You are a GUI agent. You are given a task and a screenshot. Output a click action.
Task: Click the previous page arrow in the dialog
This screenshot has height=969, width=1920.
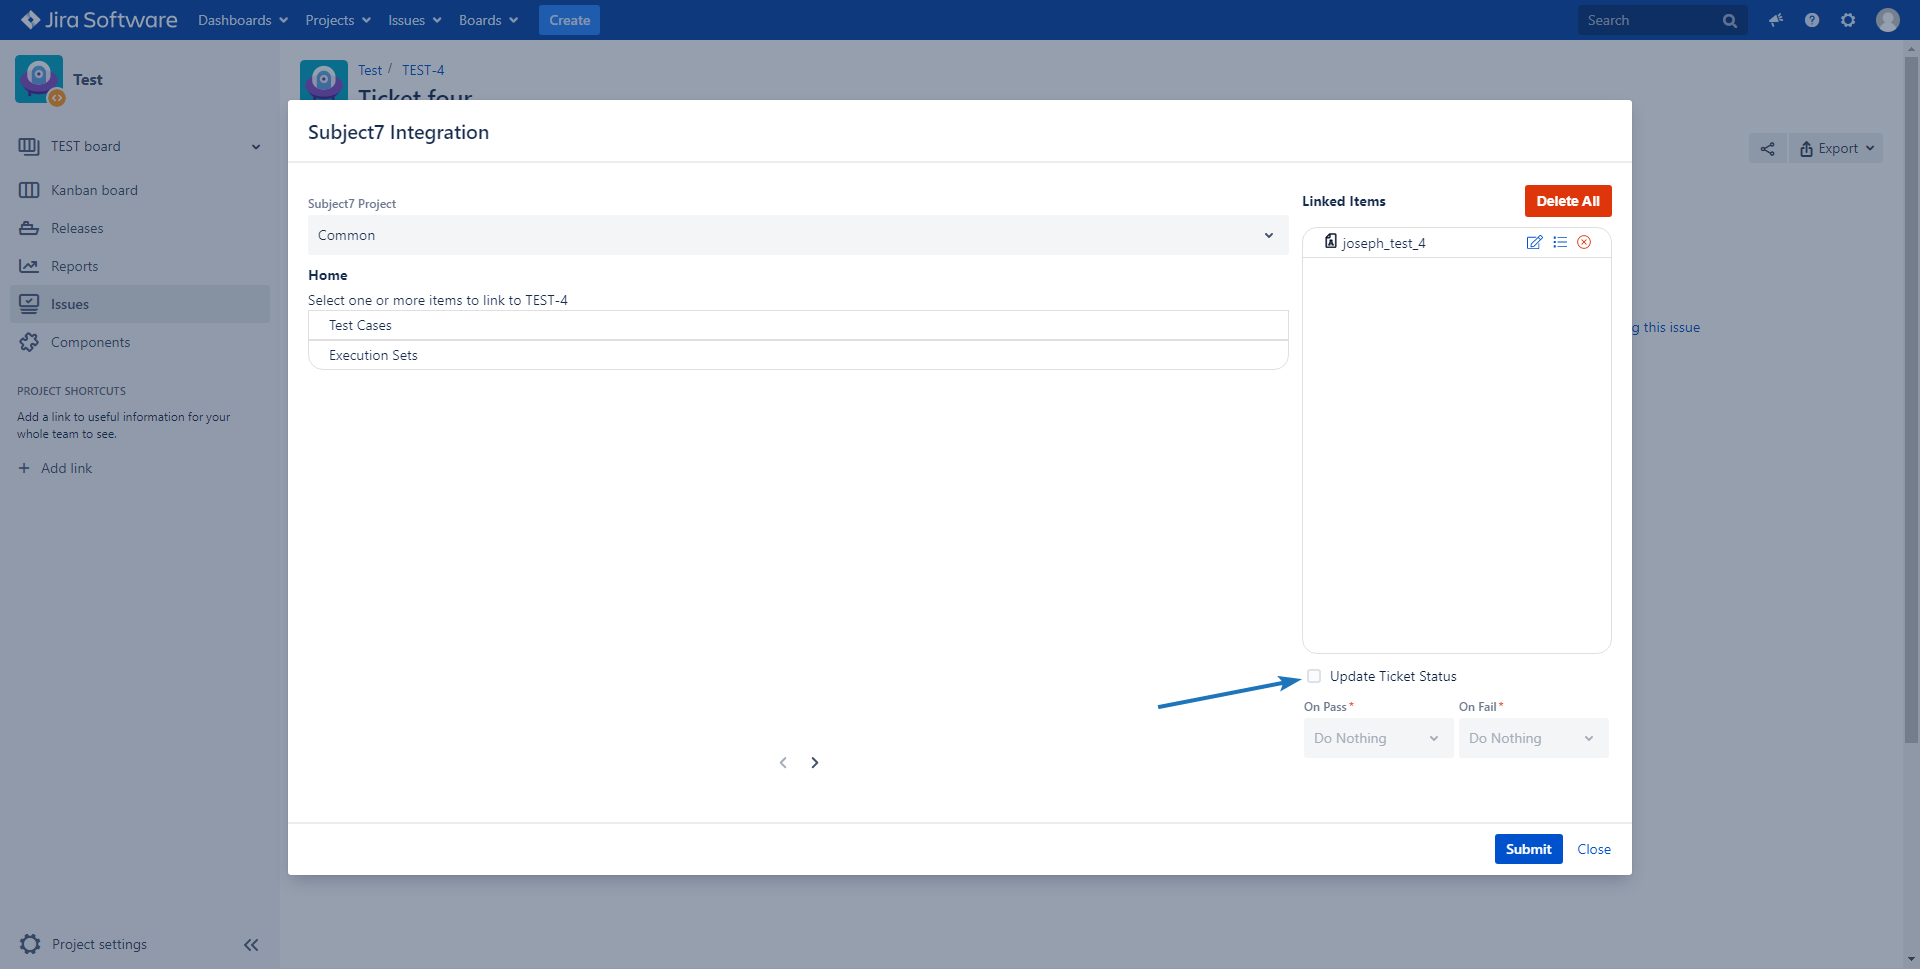(783, 763)
